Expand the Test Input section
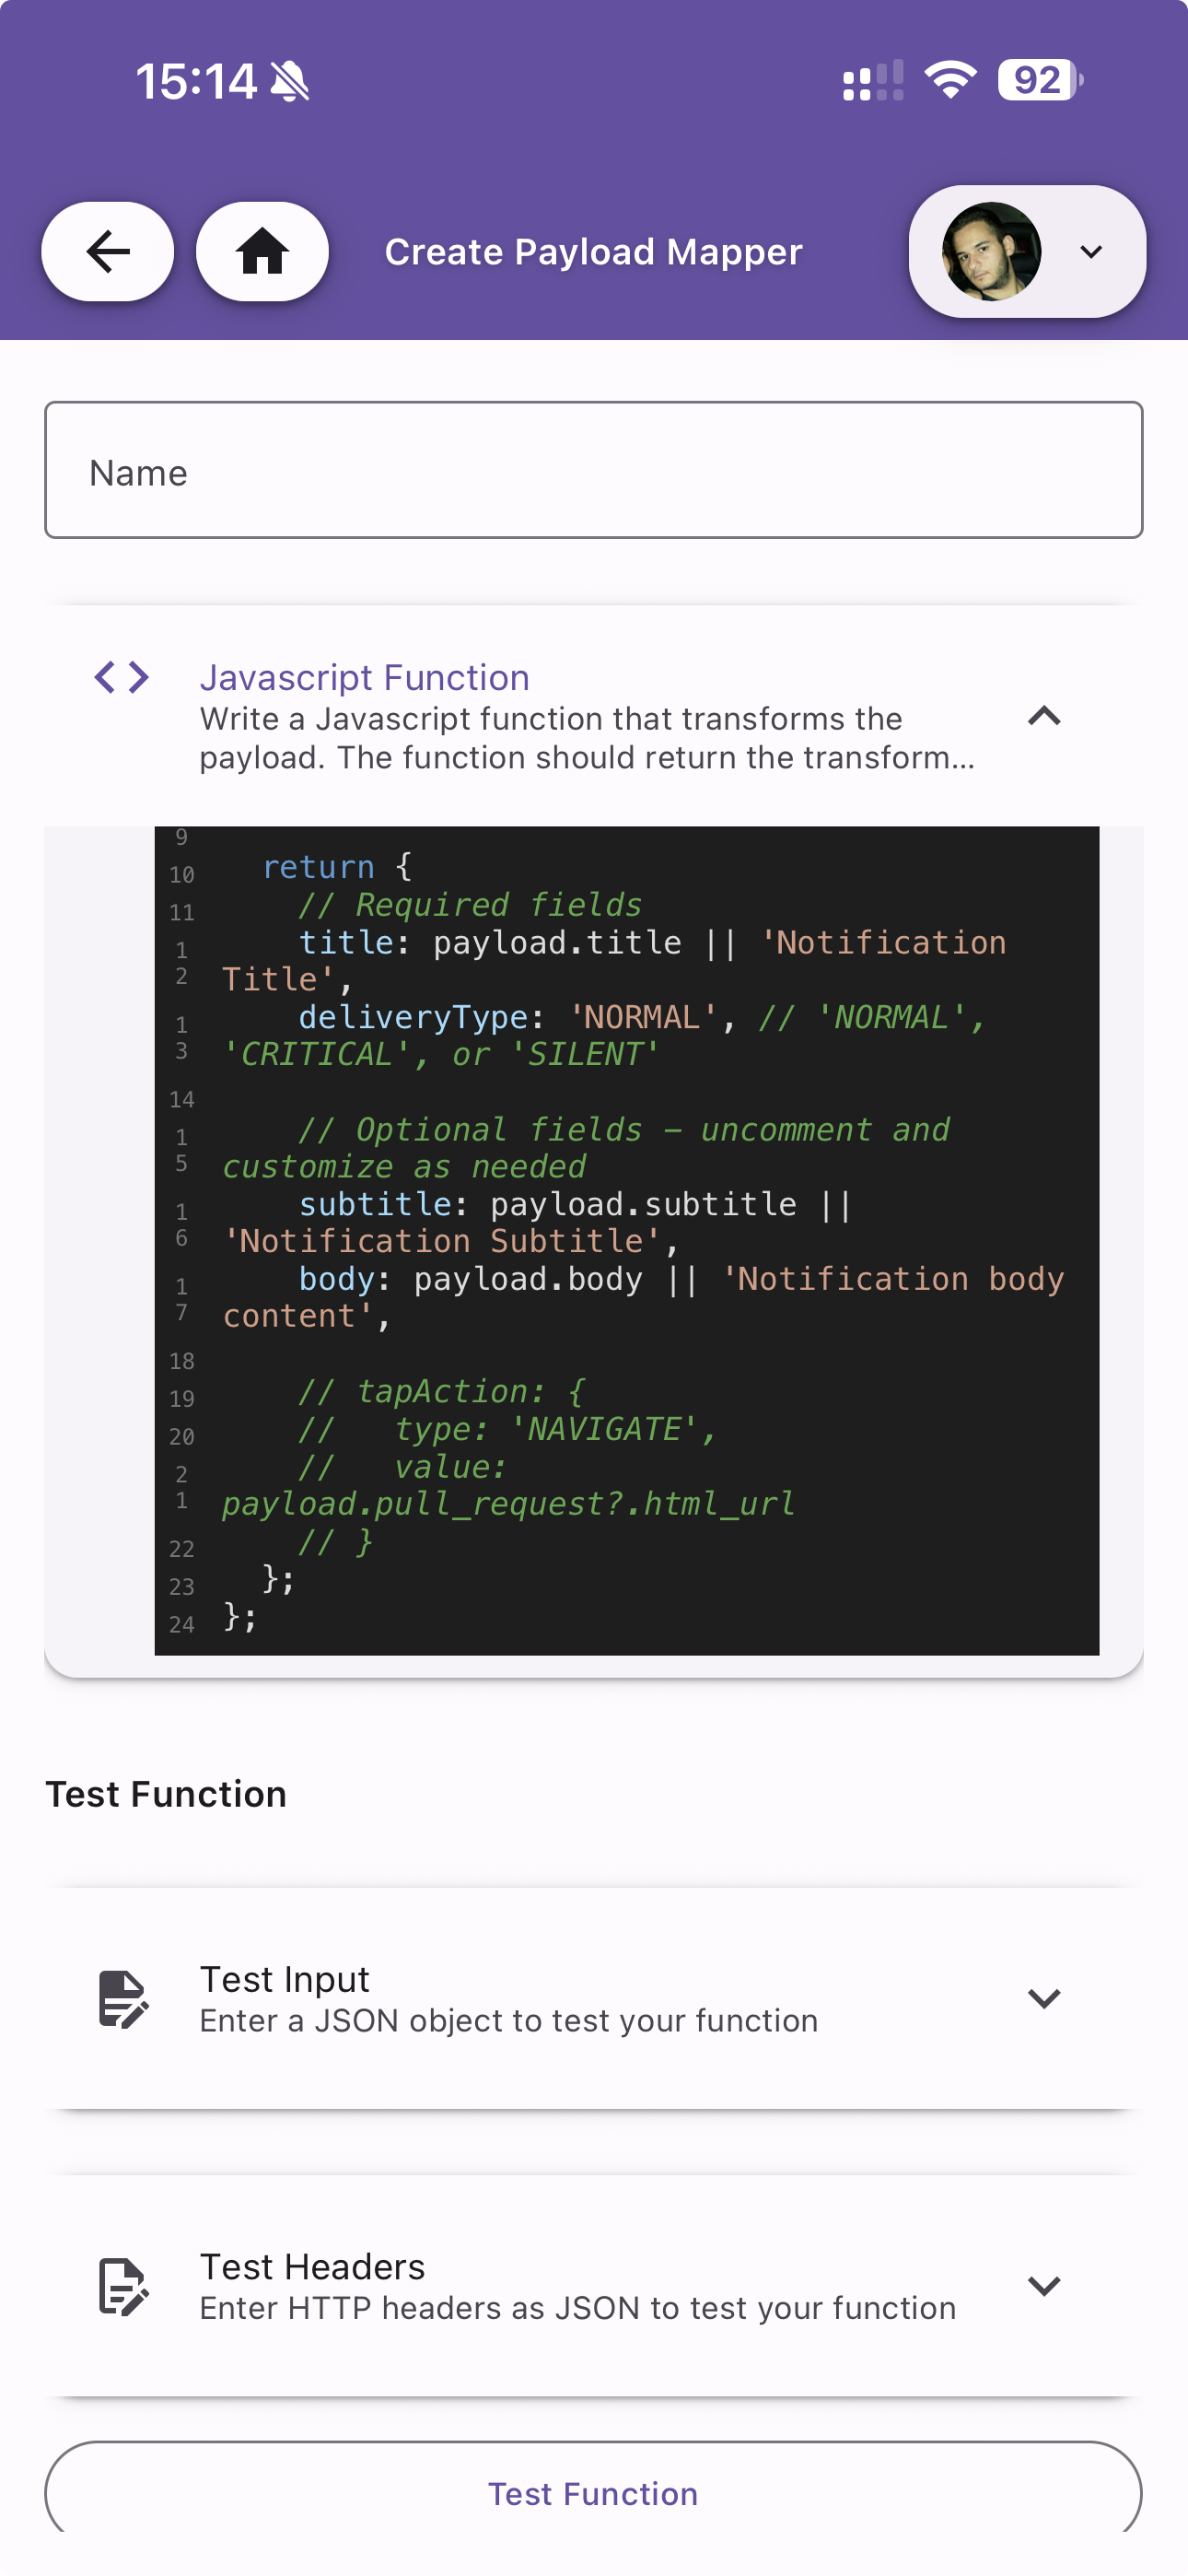The height and width of the screenshot is (2576, 1188). click(1044, 1999)
